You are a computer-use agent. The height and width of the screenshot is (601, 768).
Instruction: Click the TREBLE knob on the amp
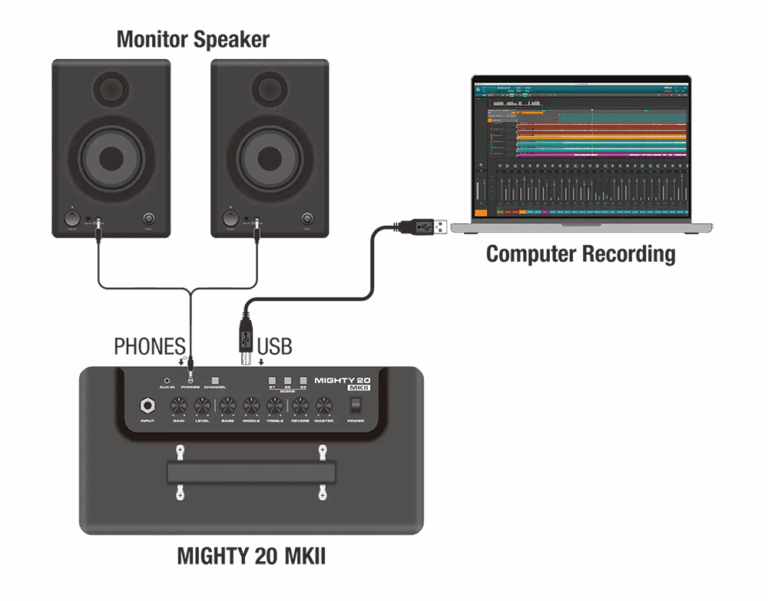[275, 406]
